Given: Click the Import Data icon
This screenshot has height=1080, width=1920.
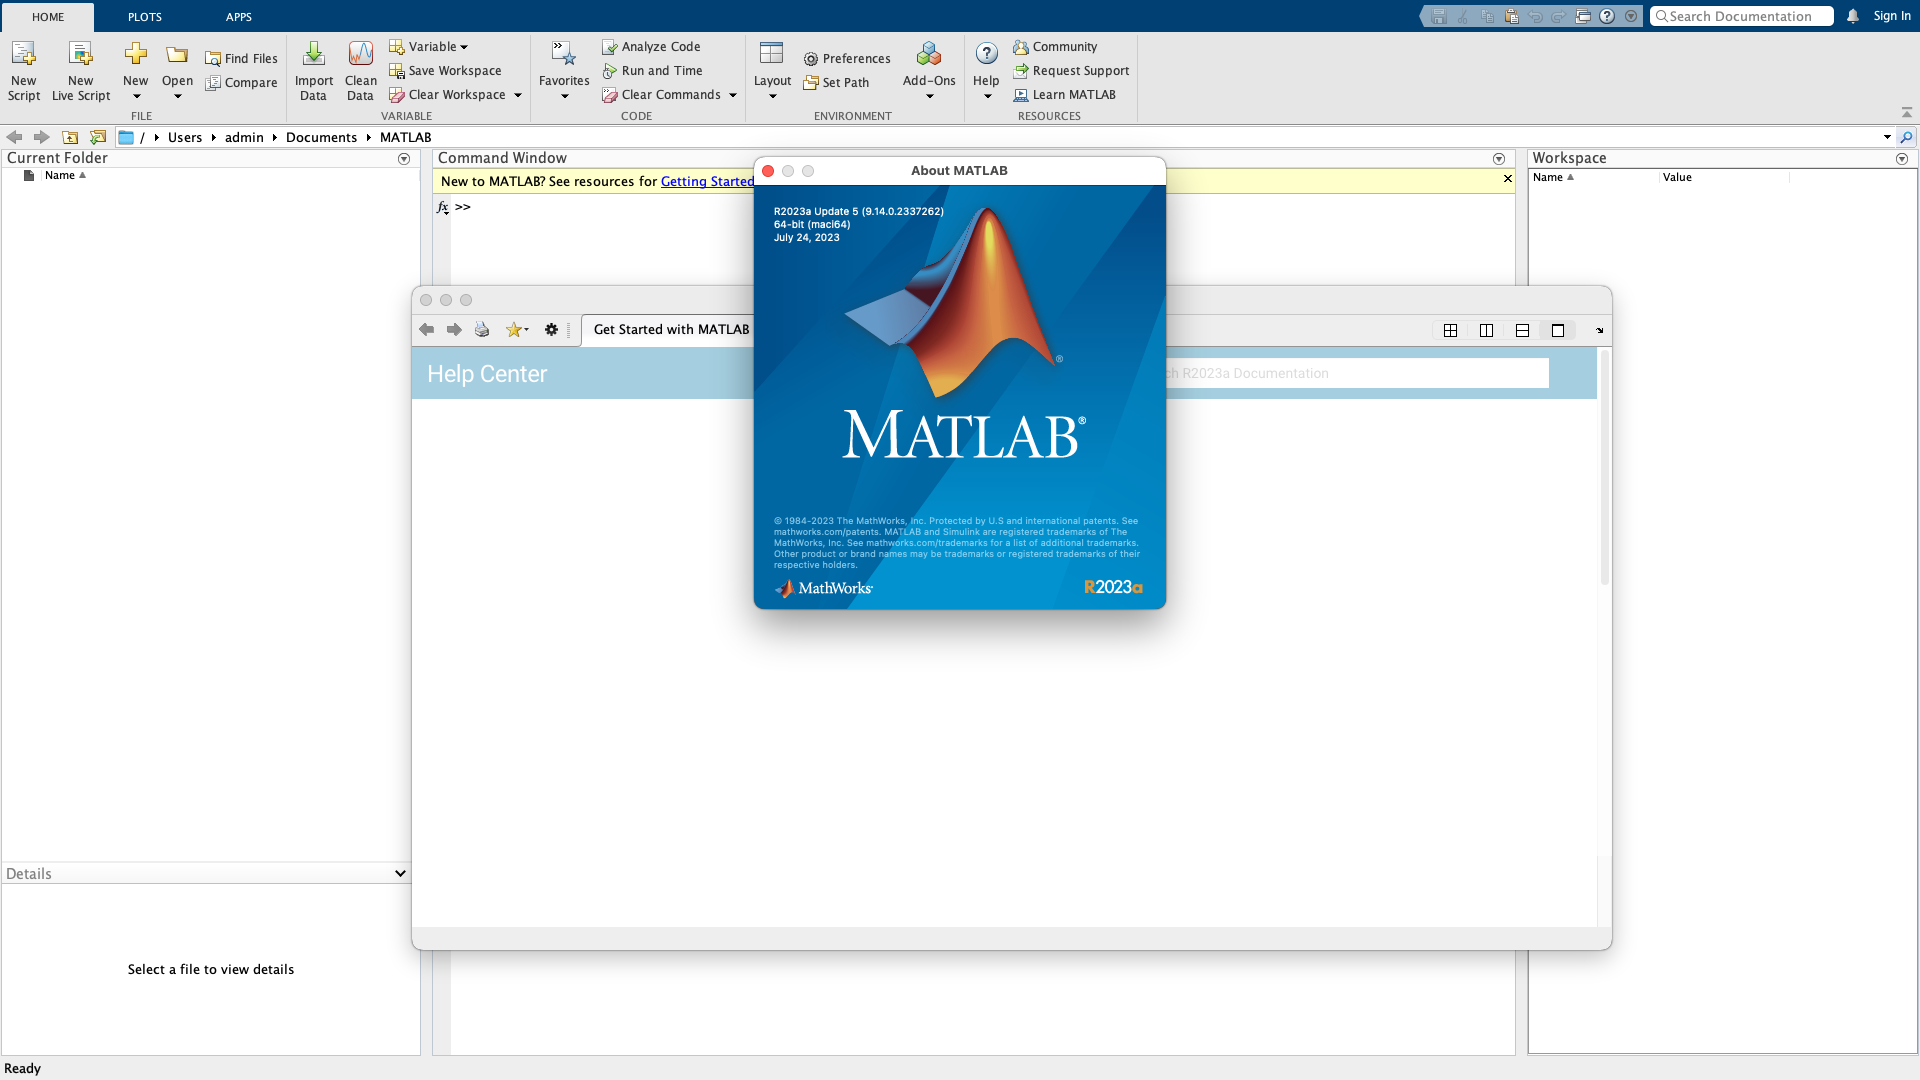Looking at the screenshot, I should pyautogui.click(x=313, y=54).
